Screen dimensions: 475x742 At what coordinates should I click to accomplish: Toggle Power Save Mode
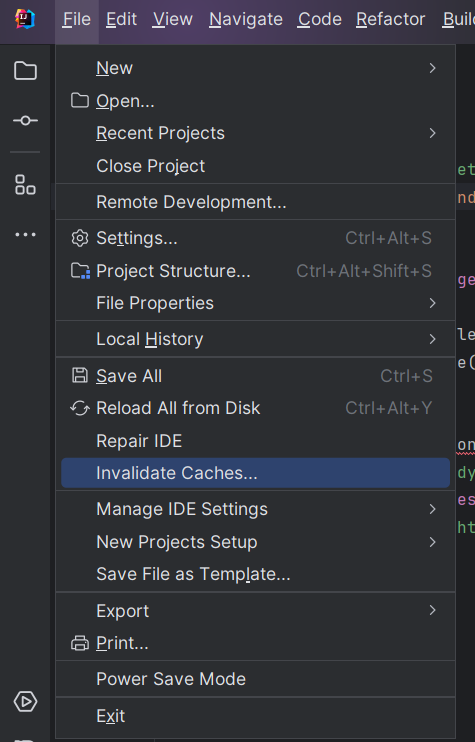point(255,679)
